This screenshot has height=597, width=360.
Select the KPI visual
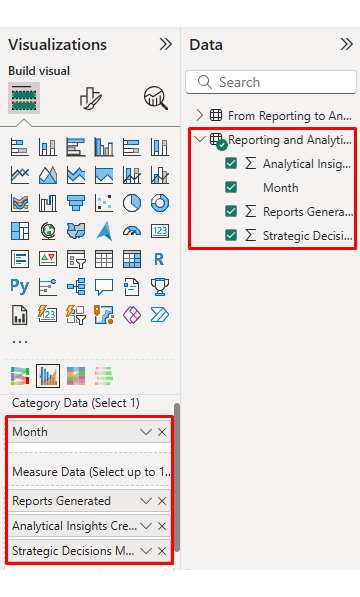tap(48, 259)
